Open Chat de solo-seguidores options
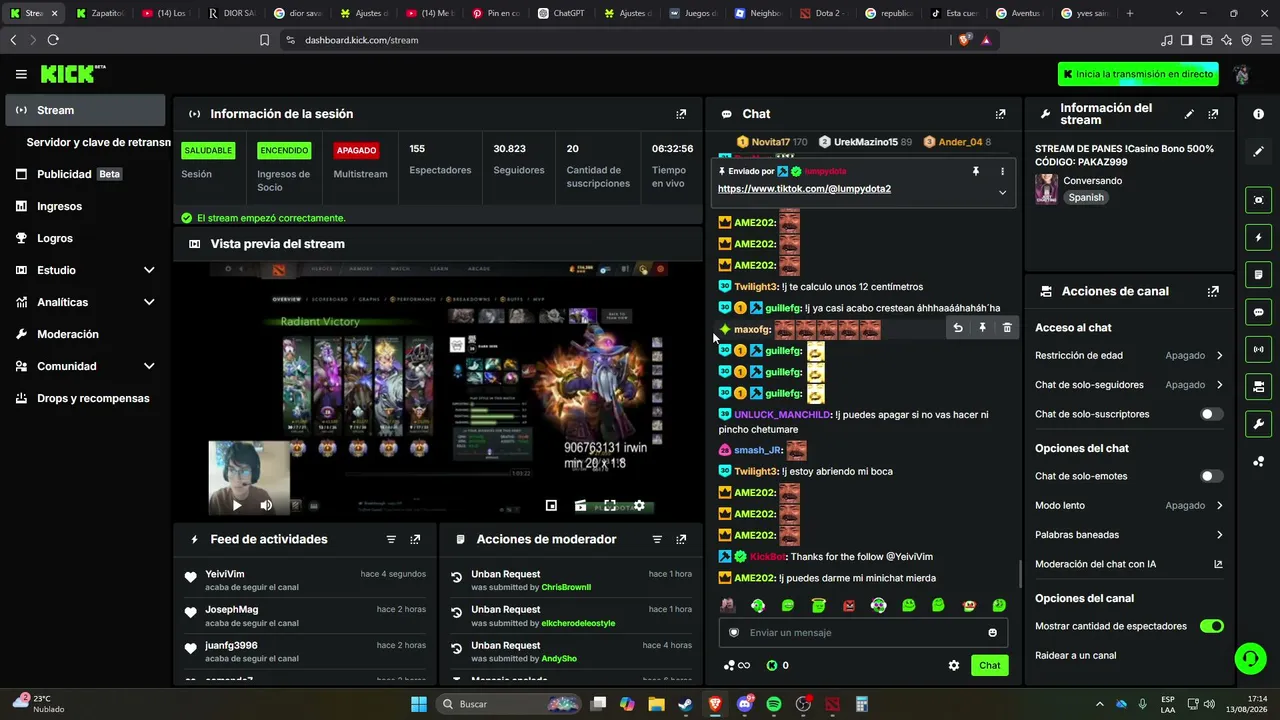This screenshot has width=1280, height=720. [1129, 385]
